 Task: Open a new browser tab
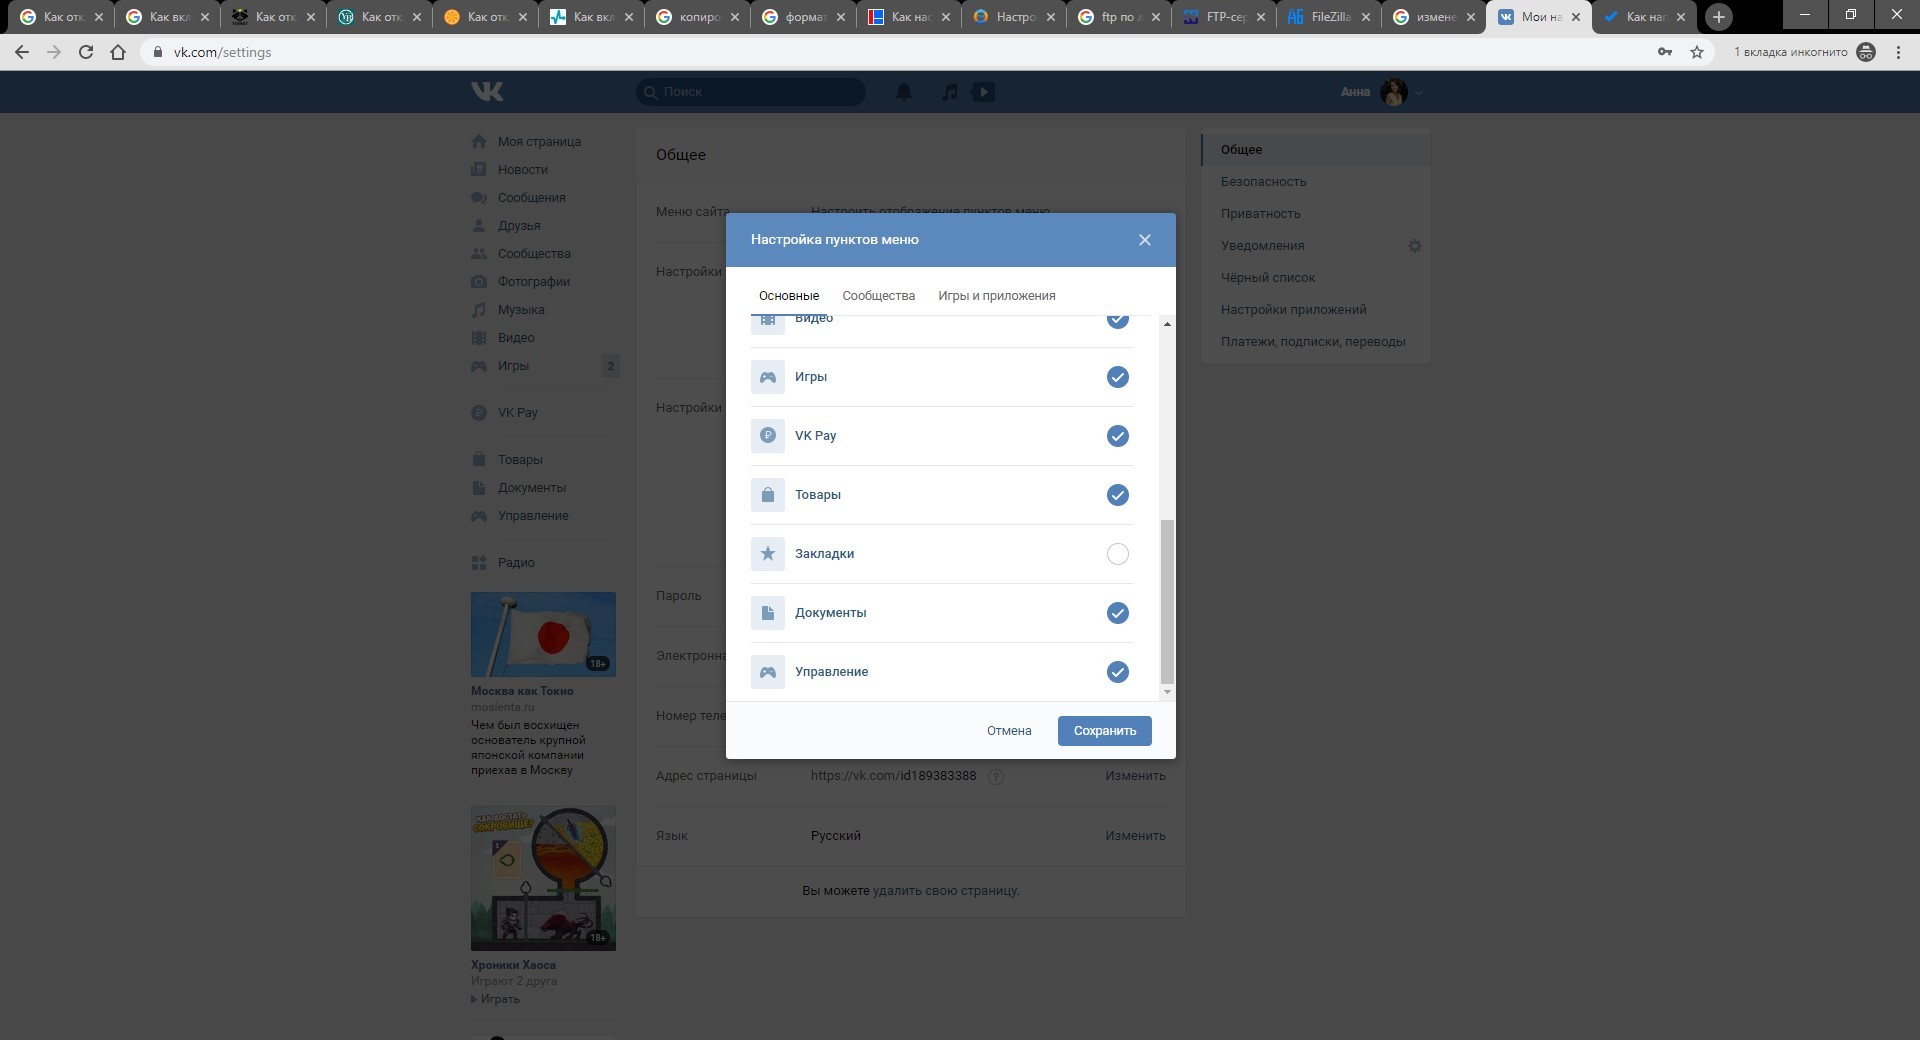pyautogui.click(x=1719, y=17)
